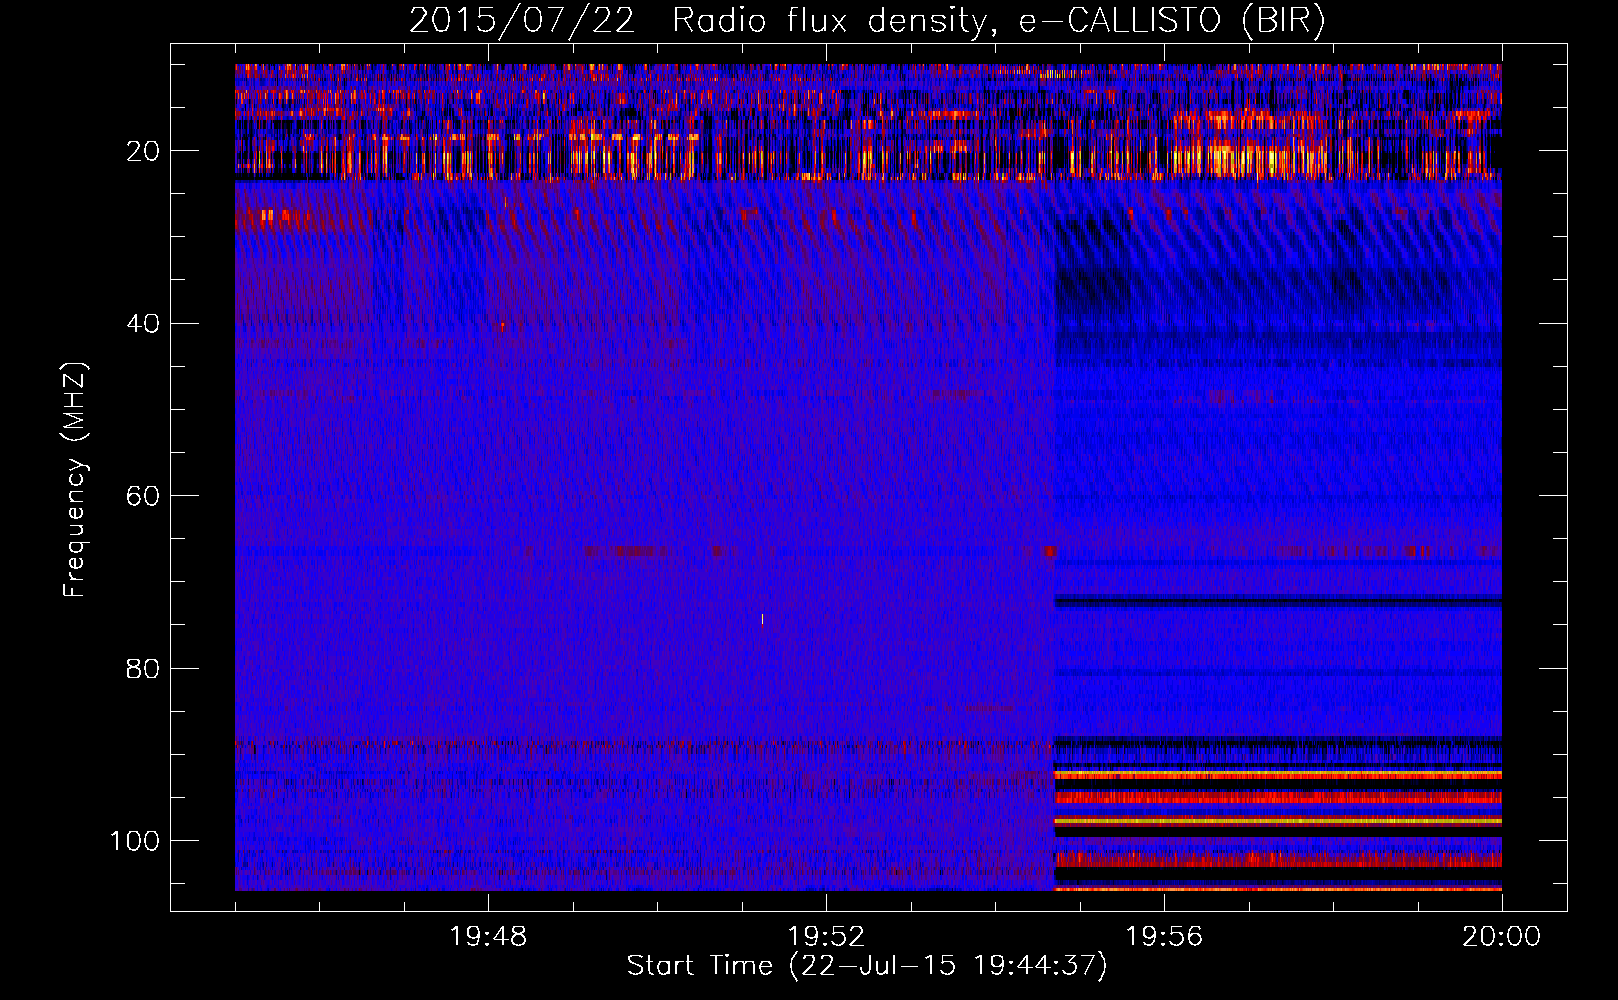Viewport: 1618px width, 1000px height.
Task: Click the time axis label '19:56'
Action: click(1164, 937)
